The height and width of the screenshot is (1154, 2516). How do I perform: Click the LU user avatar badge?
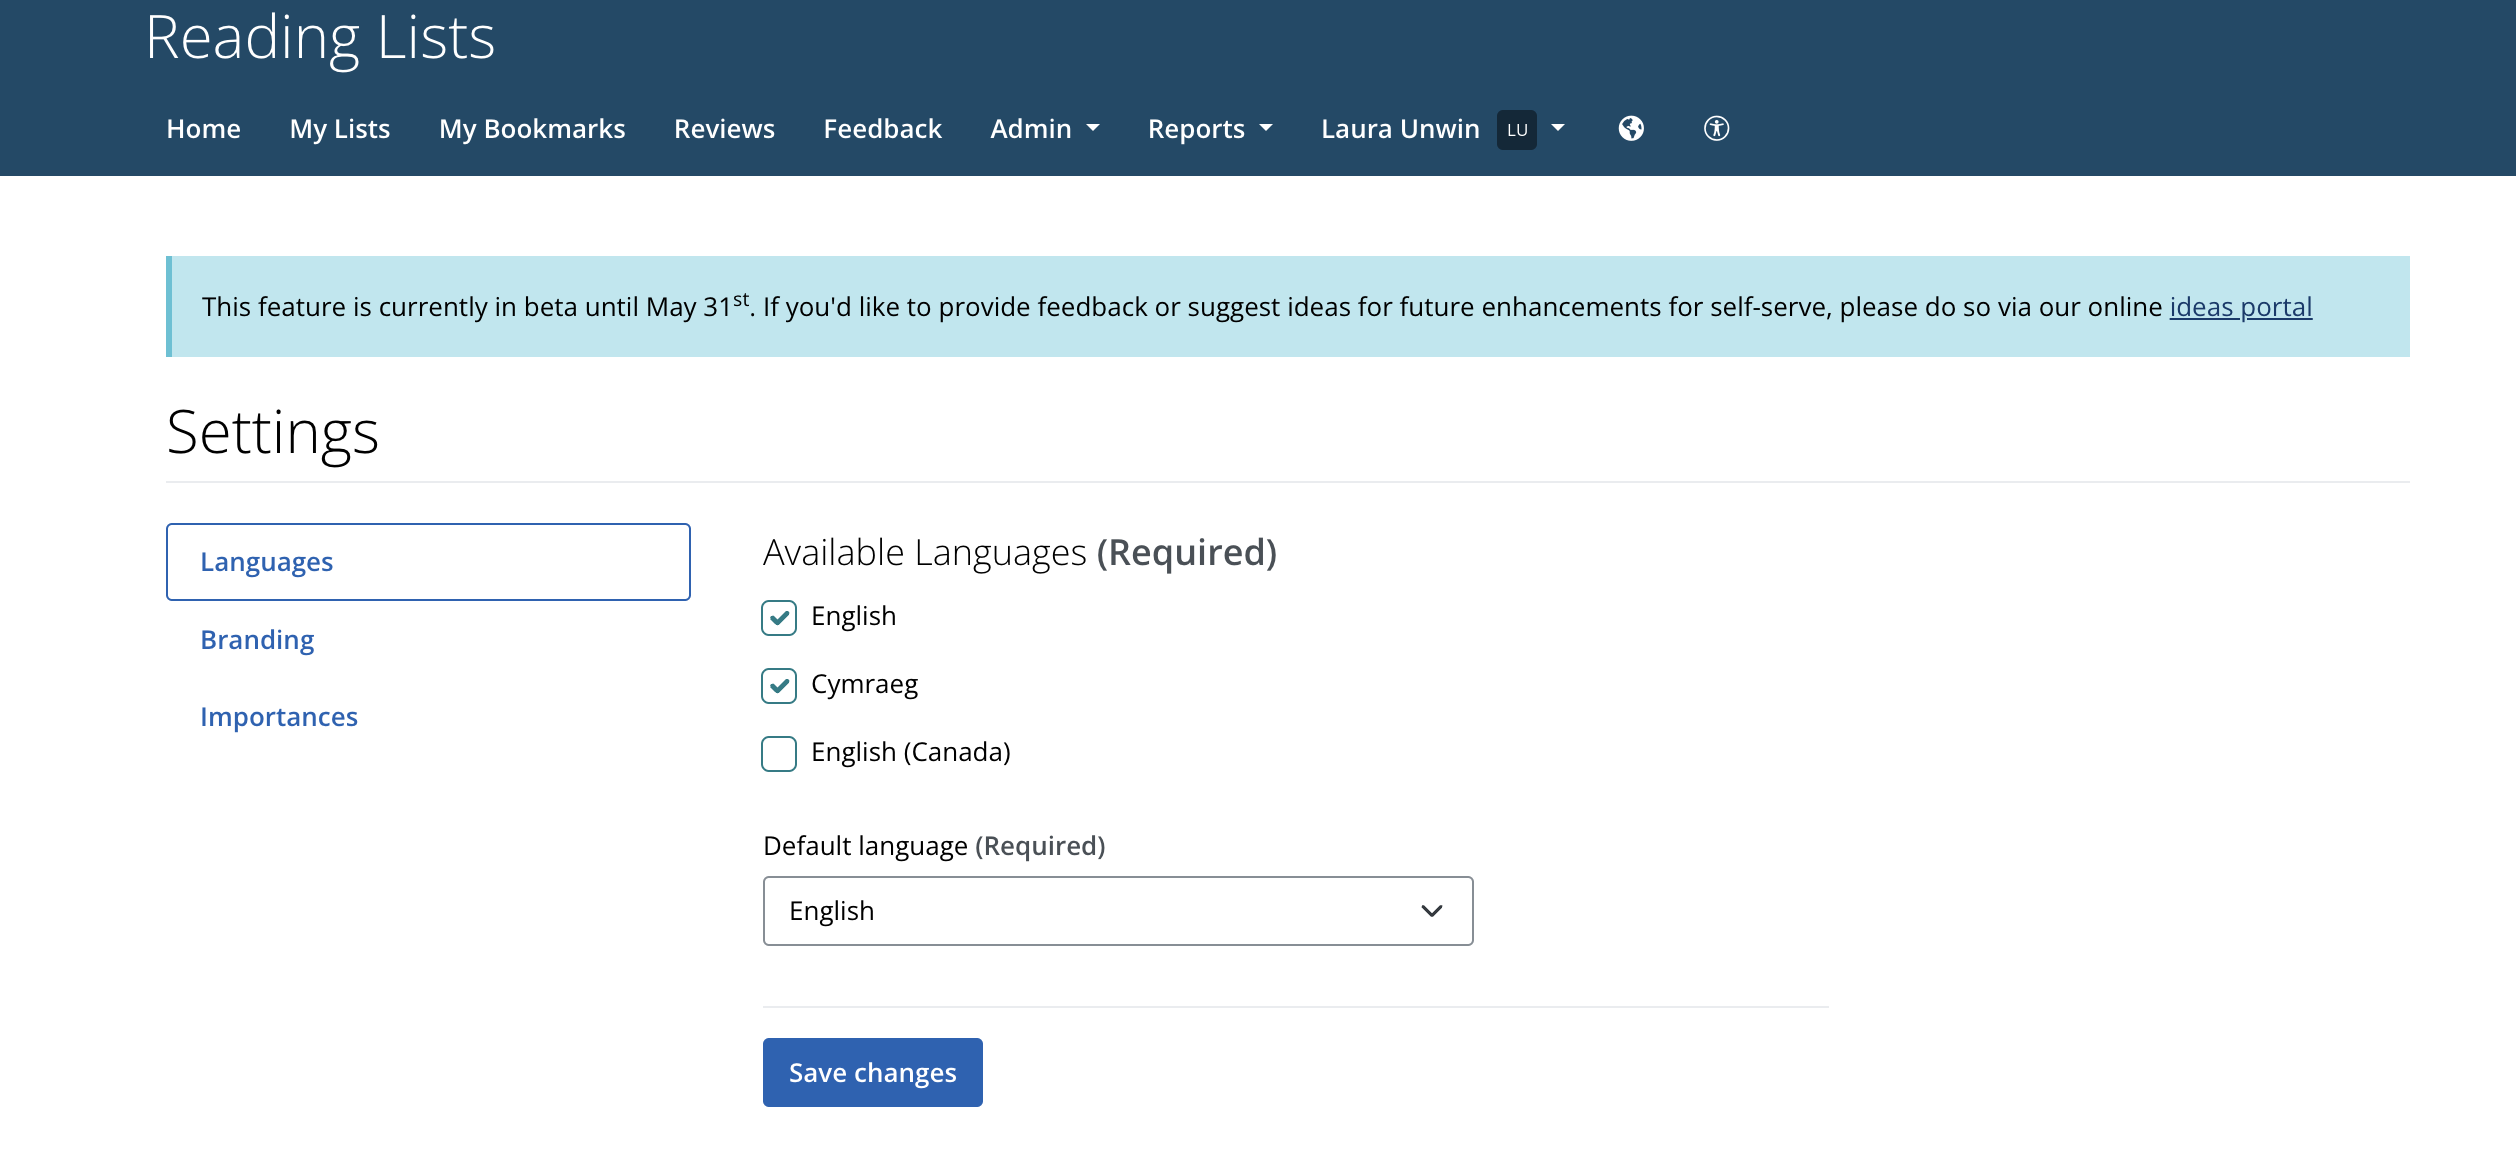pyautogui.click(x=1517, y=129)
